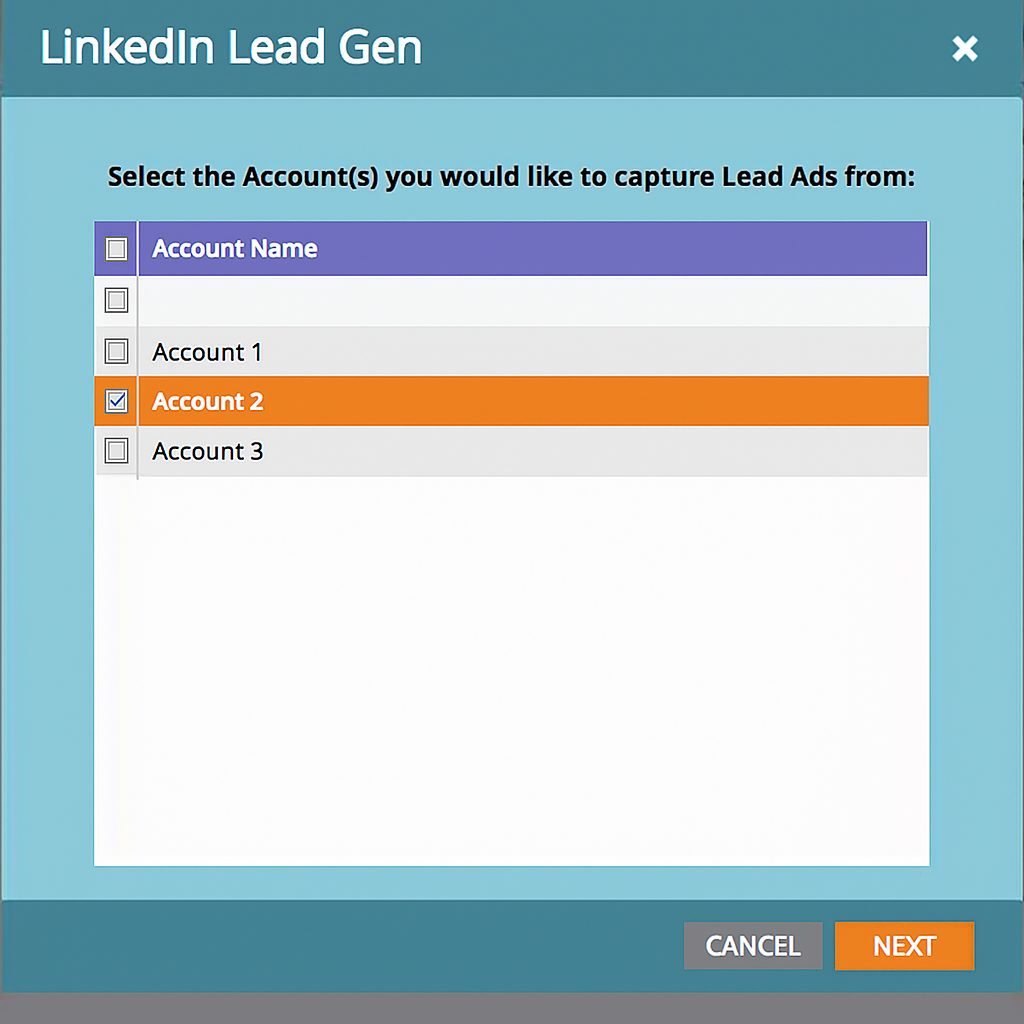Click the NEXT button

904,946
